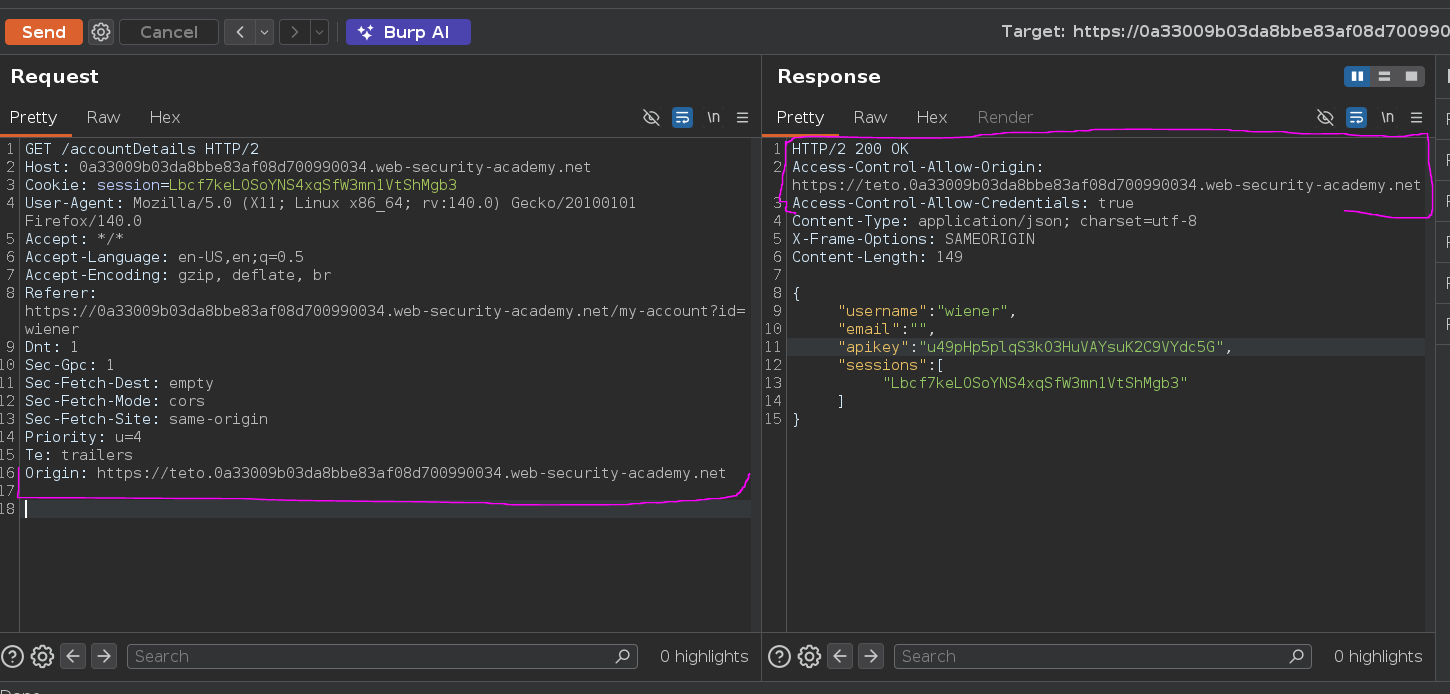Select the side-by-side layout icon
This screenshot has height=694, width=1450.
pyautogui.click(x=1357, y=76)
